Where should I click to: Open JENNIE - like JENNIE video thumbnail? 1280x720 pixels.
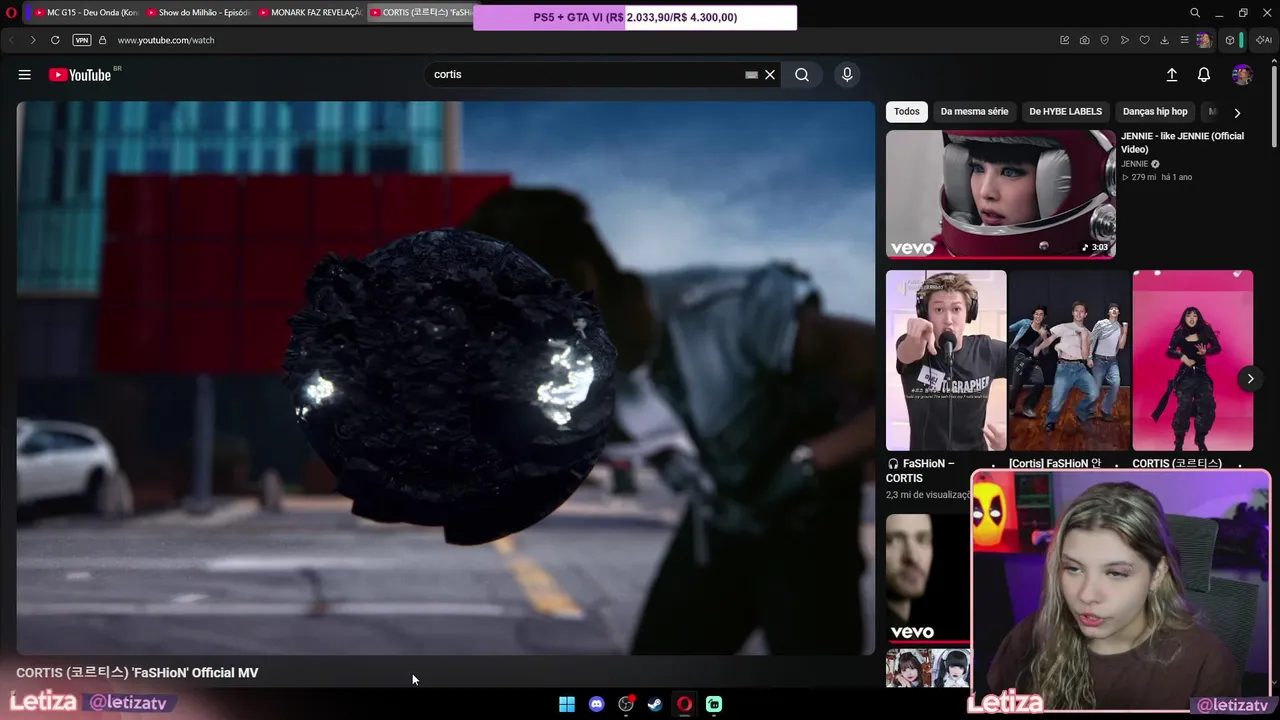click(x=1001, y=194)
